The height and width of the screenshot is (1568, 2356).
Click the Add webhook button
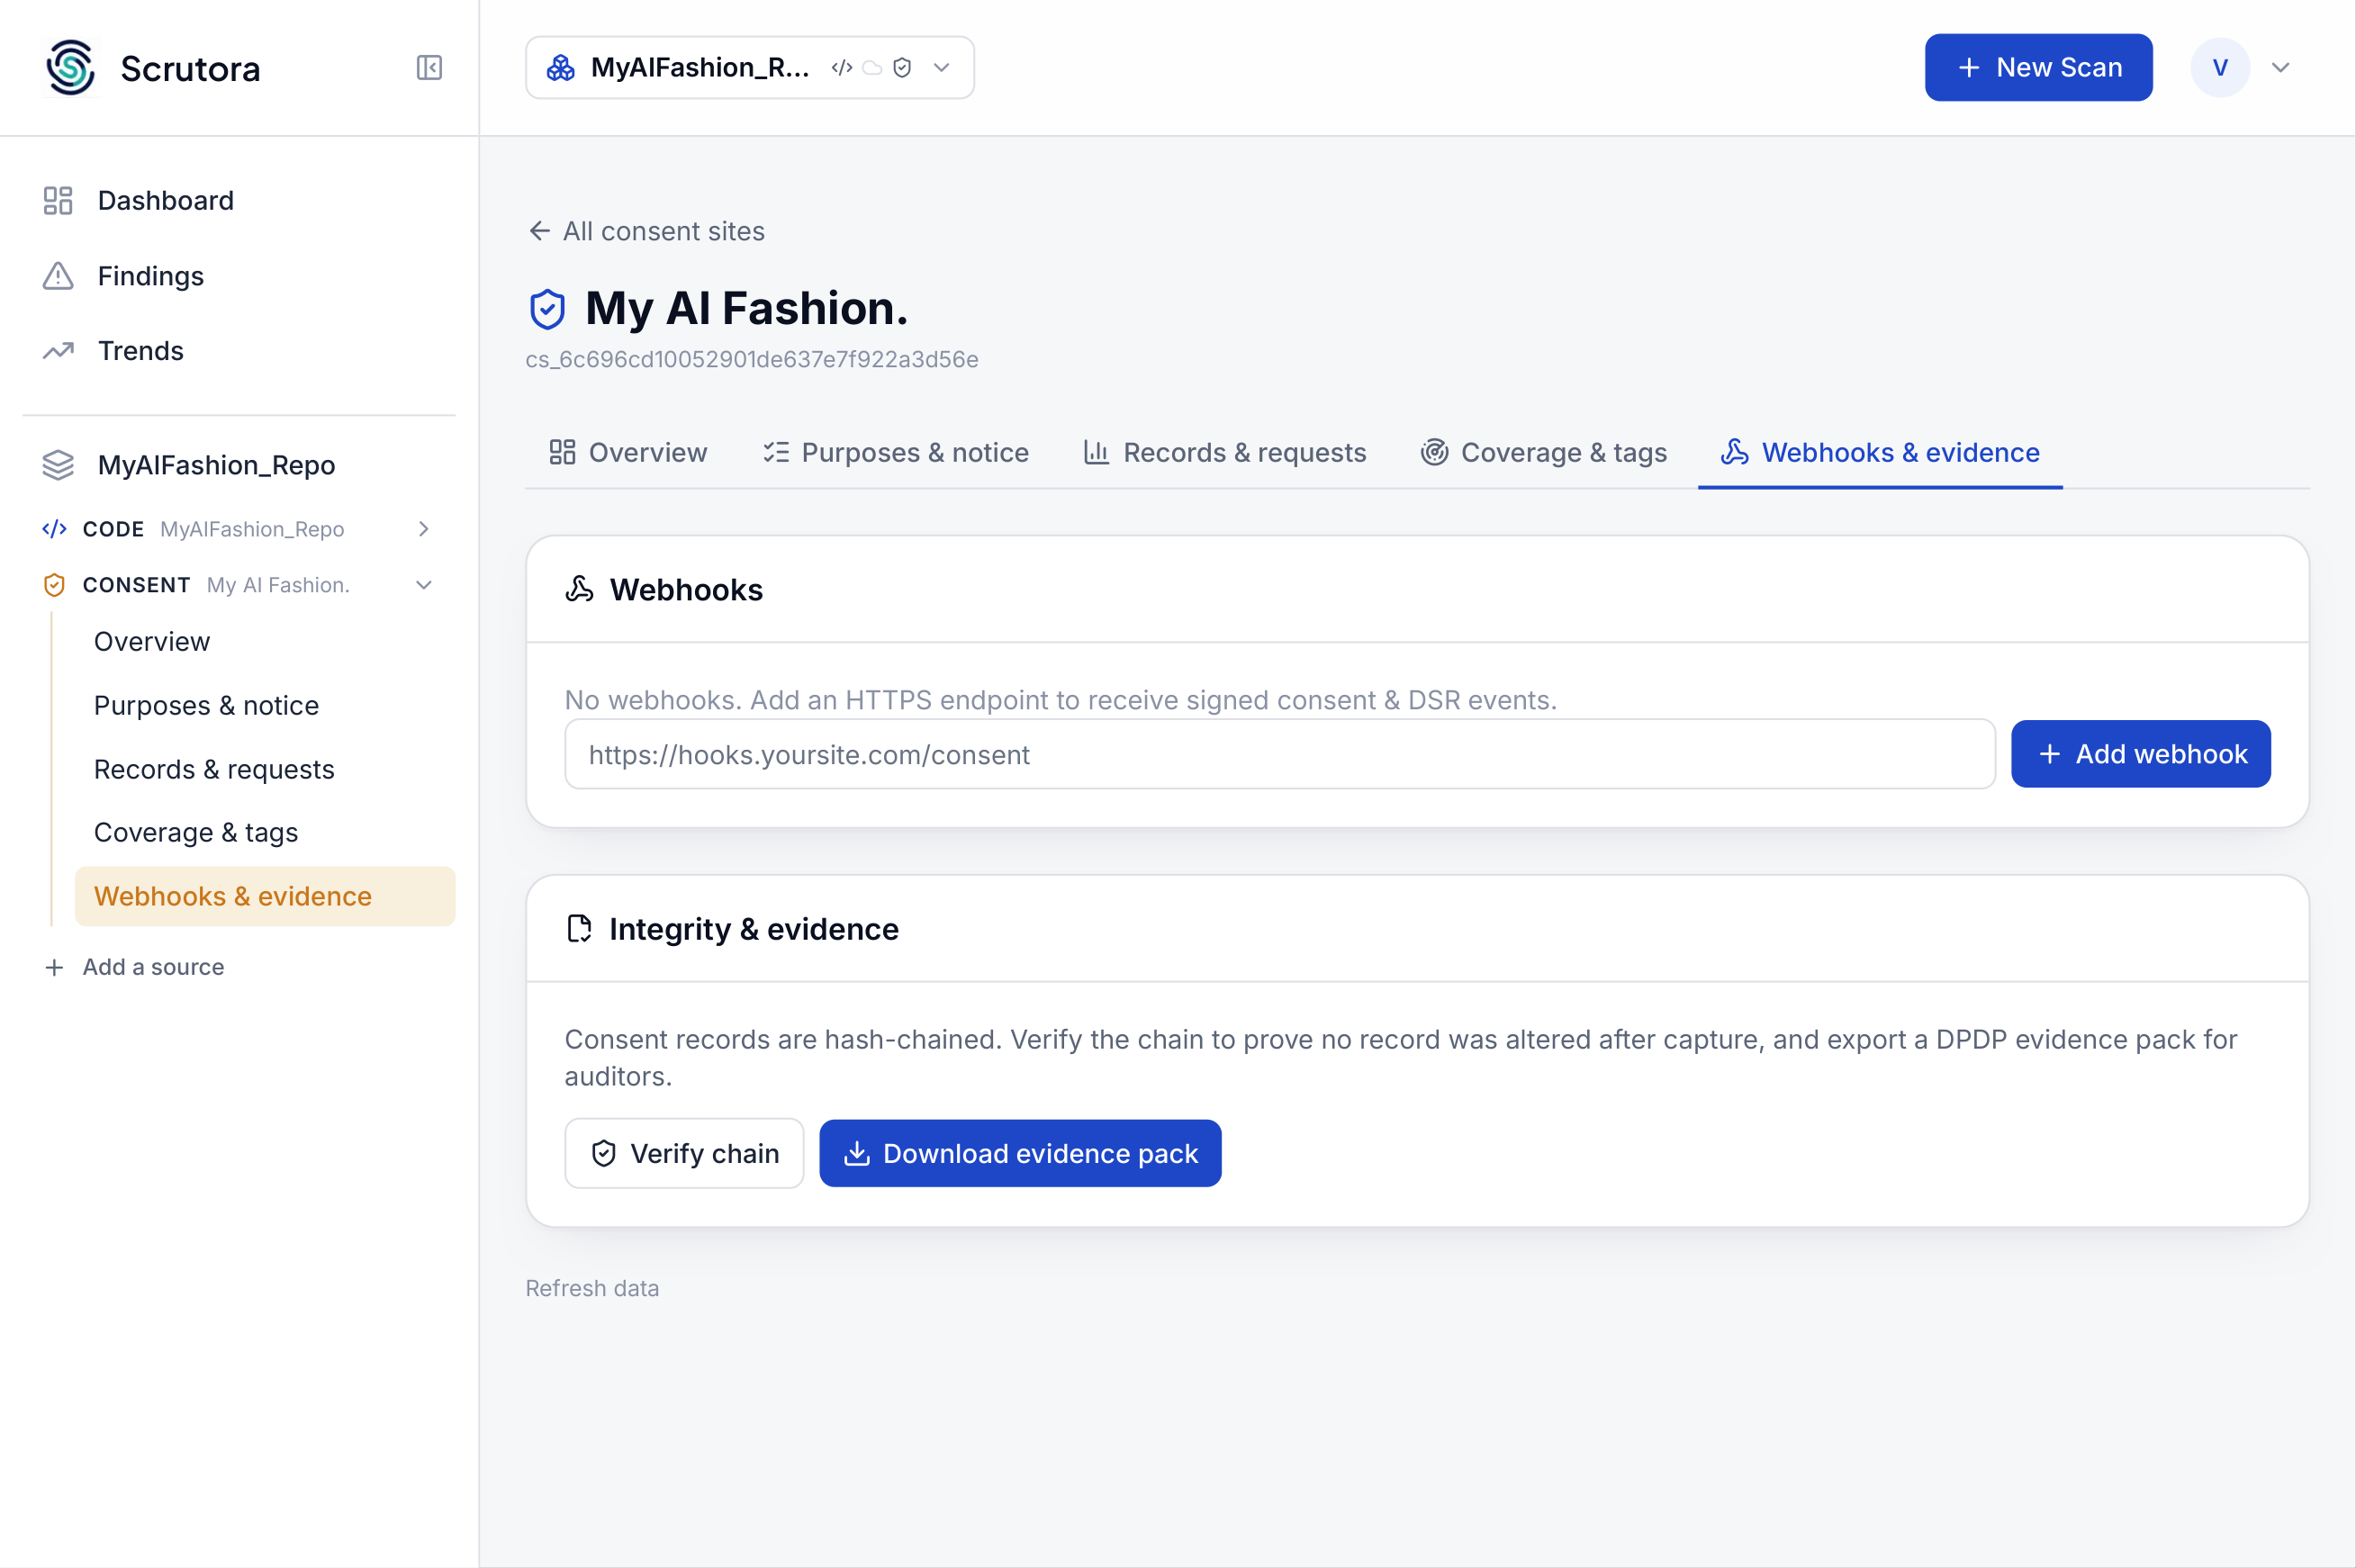[2140, 754]
